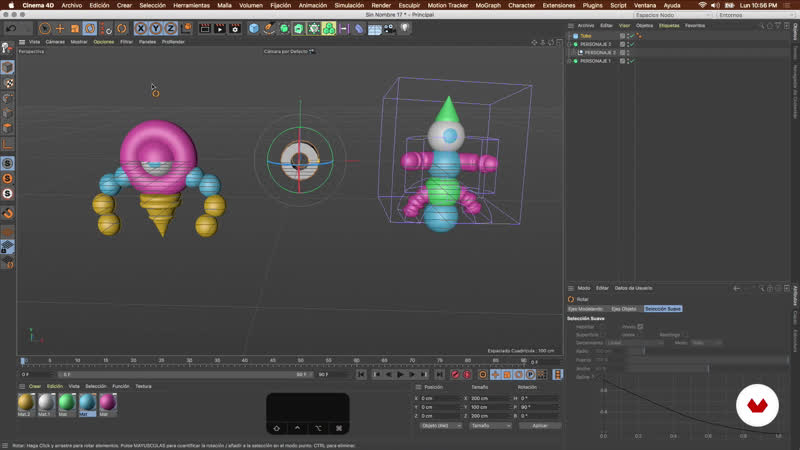Toggle the Z axis lock
The width and height of the screenshot is (800, 450).
[171, 28]
